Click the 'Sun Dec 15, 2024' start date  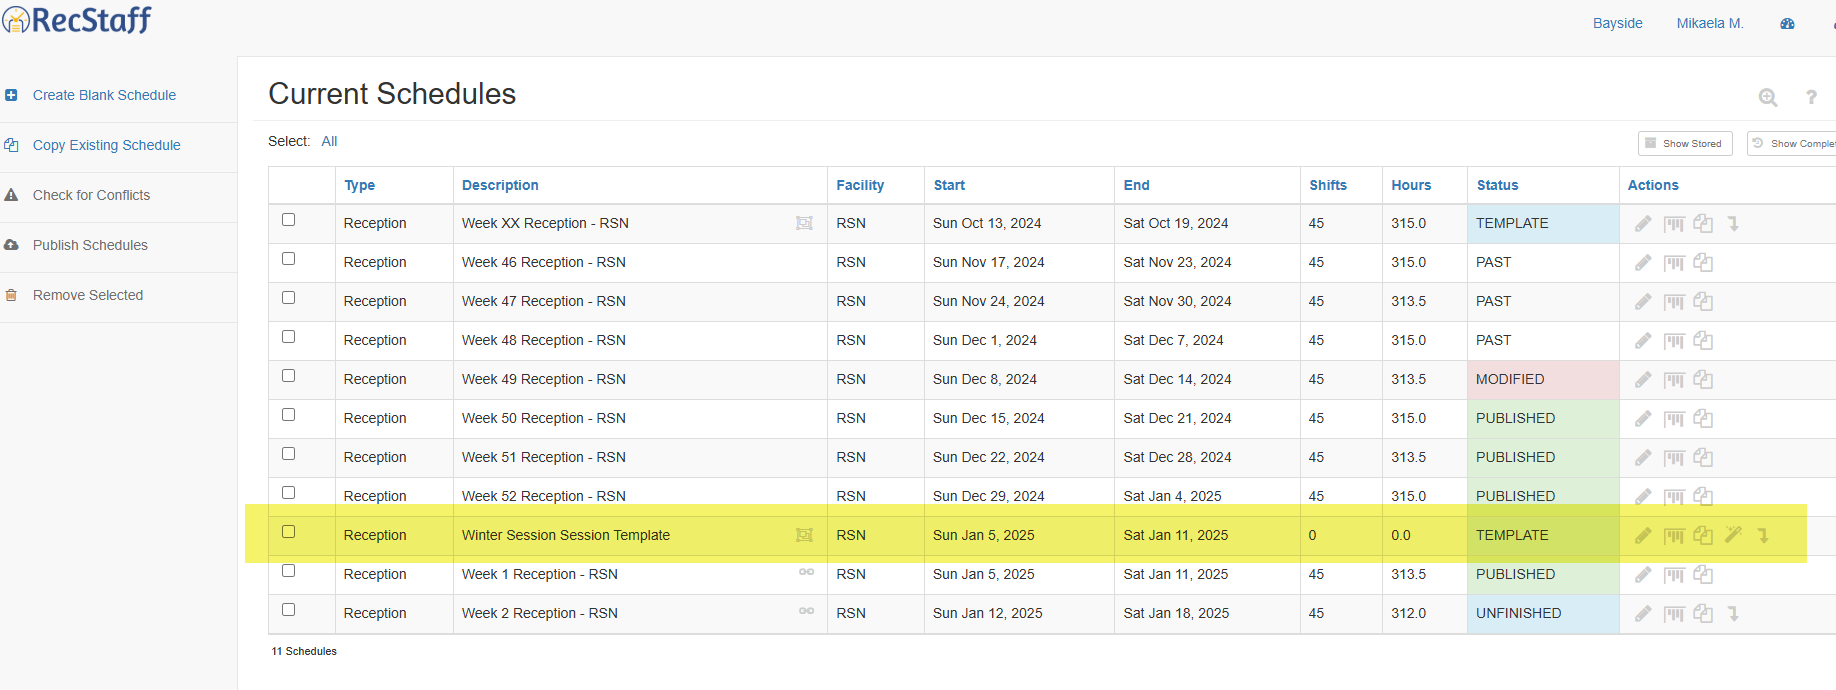point(988,418)
